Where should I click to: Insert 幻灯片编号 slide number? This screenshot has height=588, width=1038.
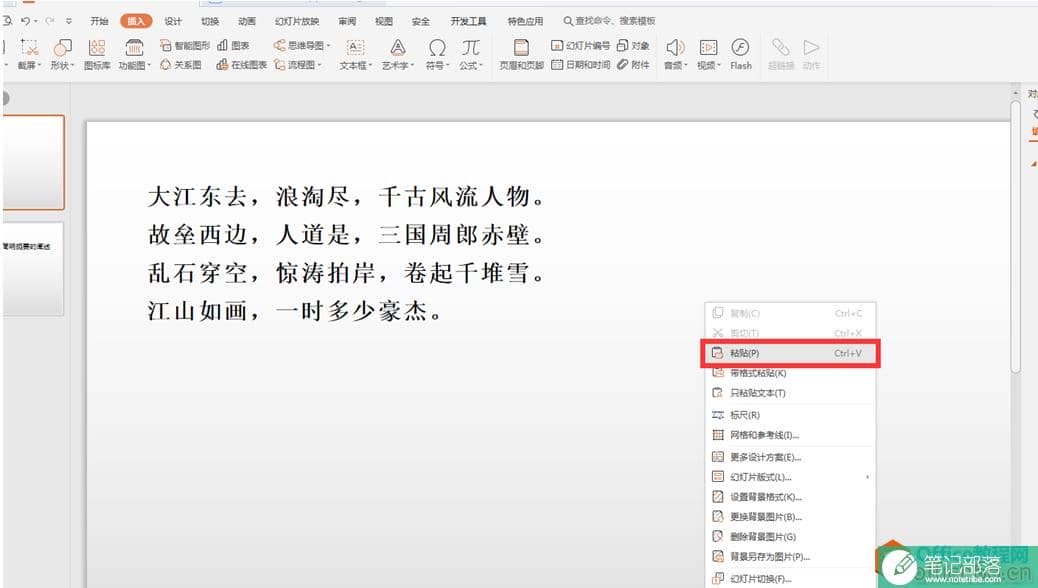pos(581,46)
